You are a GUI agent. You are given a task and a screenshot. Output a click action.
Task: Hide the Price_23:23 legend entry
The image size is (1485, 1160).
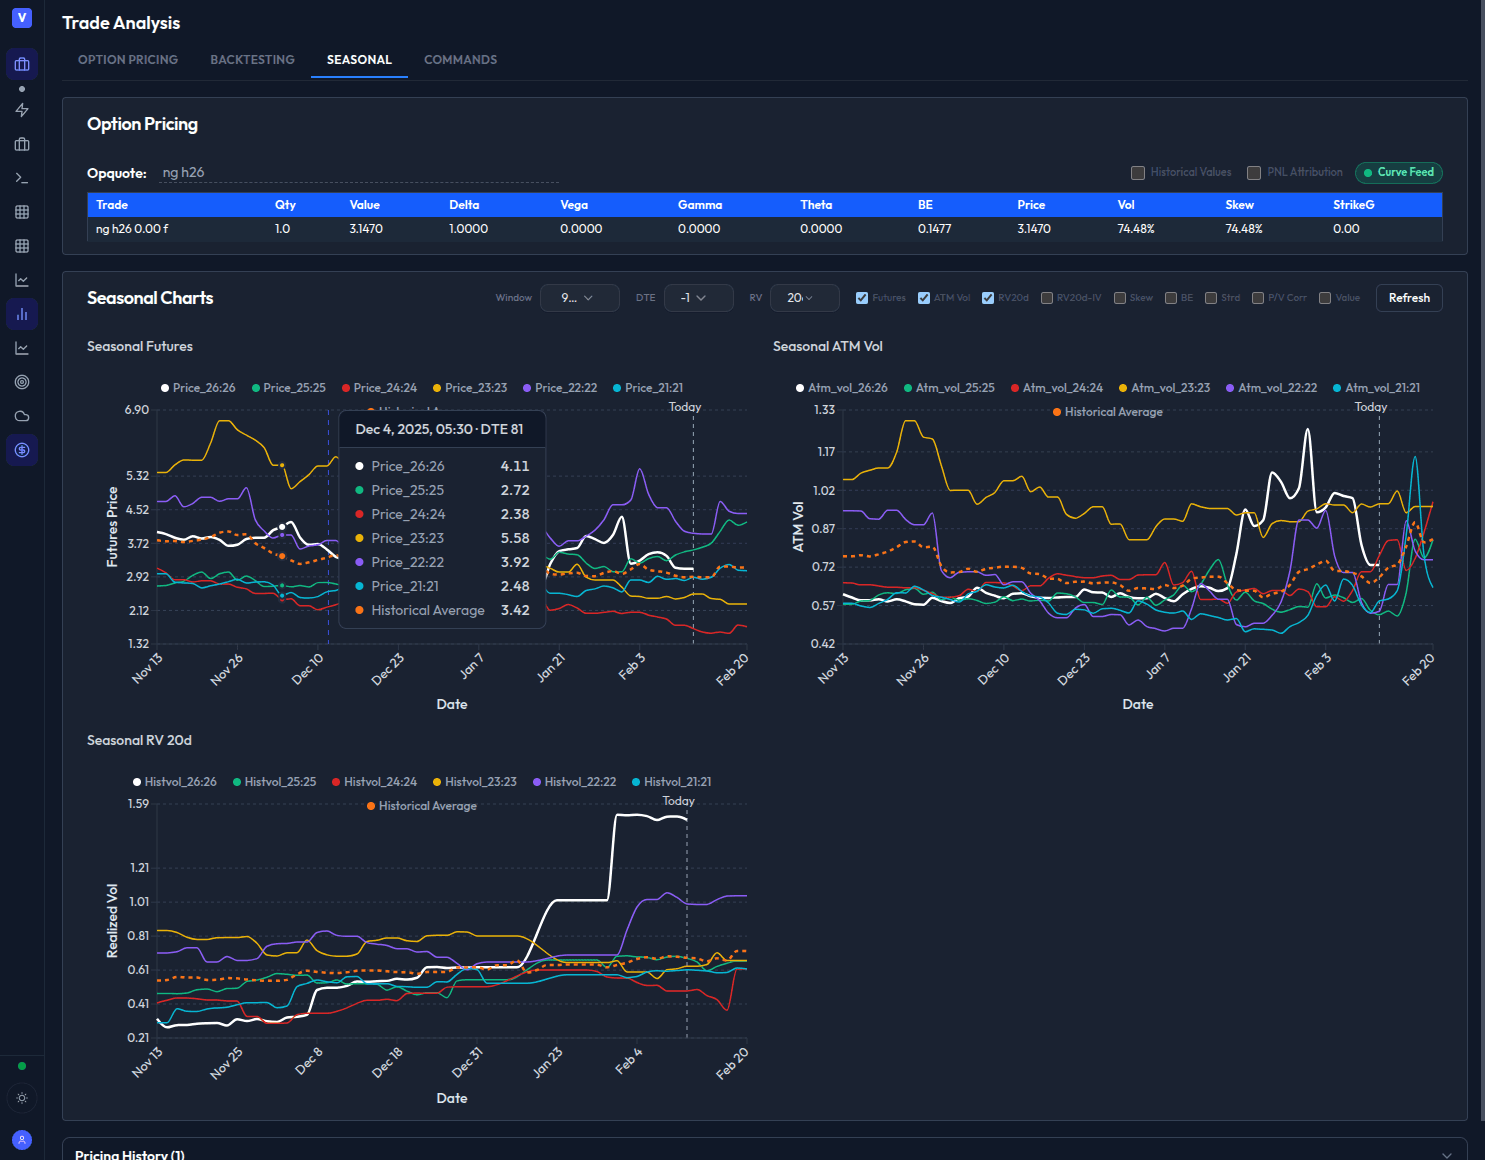[469, 387]
